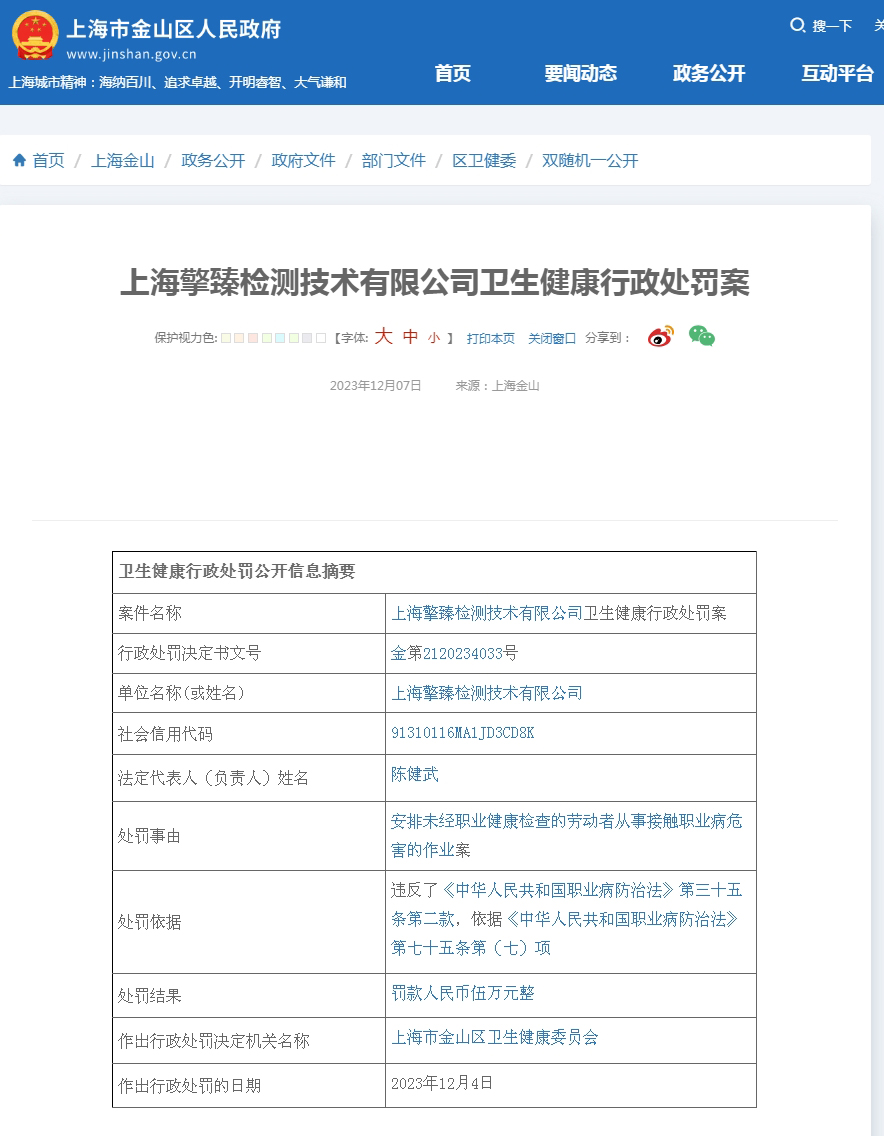This screenshot has height=1136, width=884.
Task: Click 打印本页 print link
Action: (x=491, y=338)
